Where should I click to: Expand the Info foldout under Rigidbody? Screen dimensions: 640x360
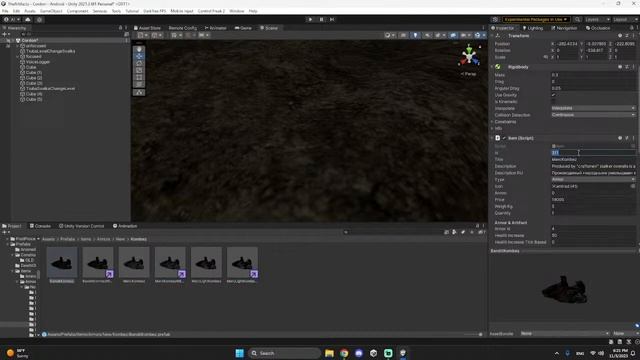click(x=492, y=128)
